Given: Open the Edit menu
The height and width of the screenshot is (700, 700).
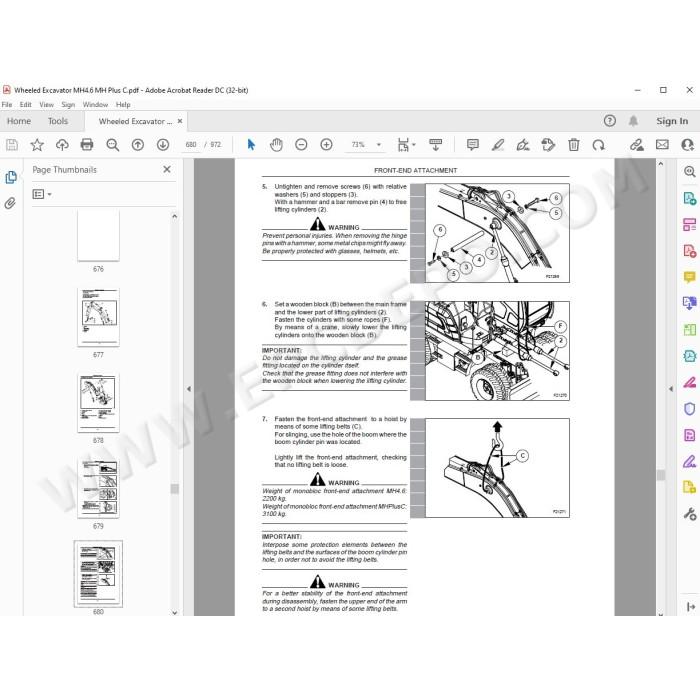Looking at the screenshot, I should 25,104.
